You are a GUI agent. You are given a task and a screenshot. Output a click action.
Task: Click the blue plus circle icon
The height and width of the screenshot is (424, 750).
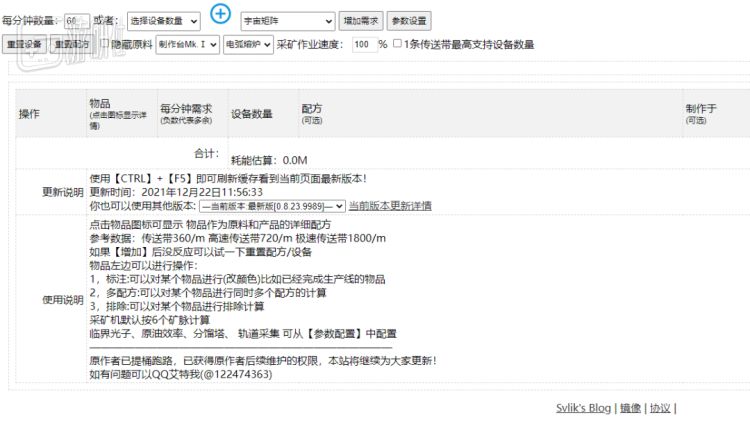pyautogui.click(x=221, y=13)
